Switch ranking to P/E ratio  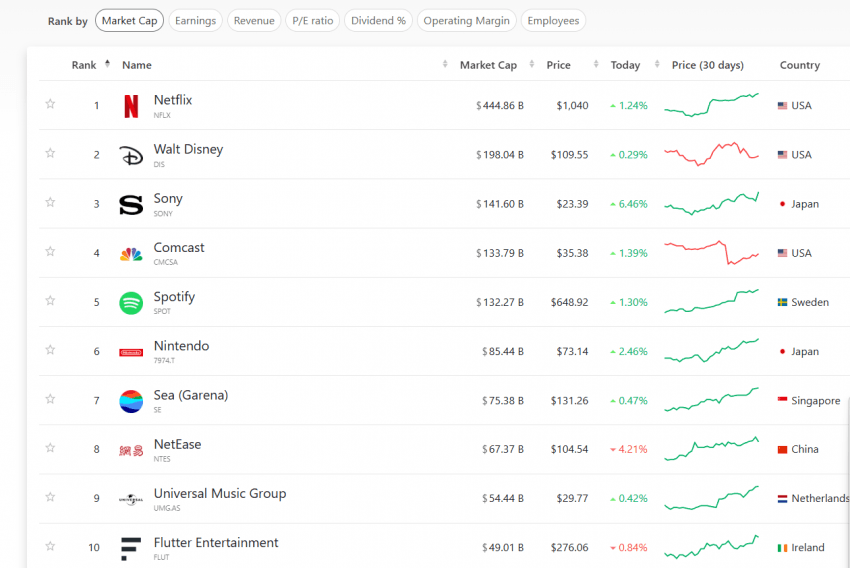point(312,20)
